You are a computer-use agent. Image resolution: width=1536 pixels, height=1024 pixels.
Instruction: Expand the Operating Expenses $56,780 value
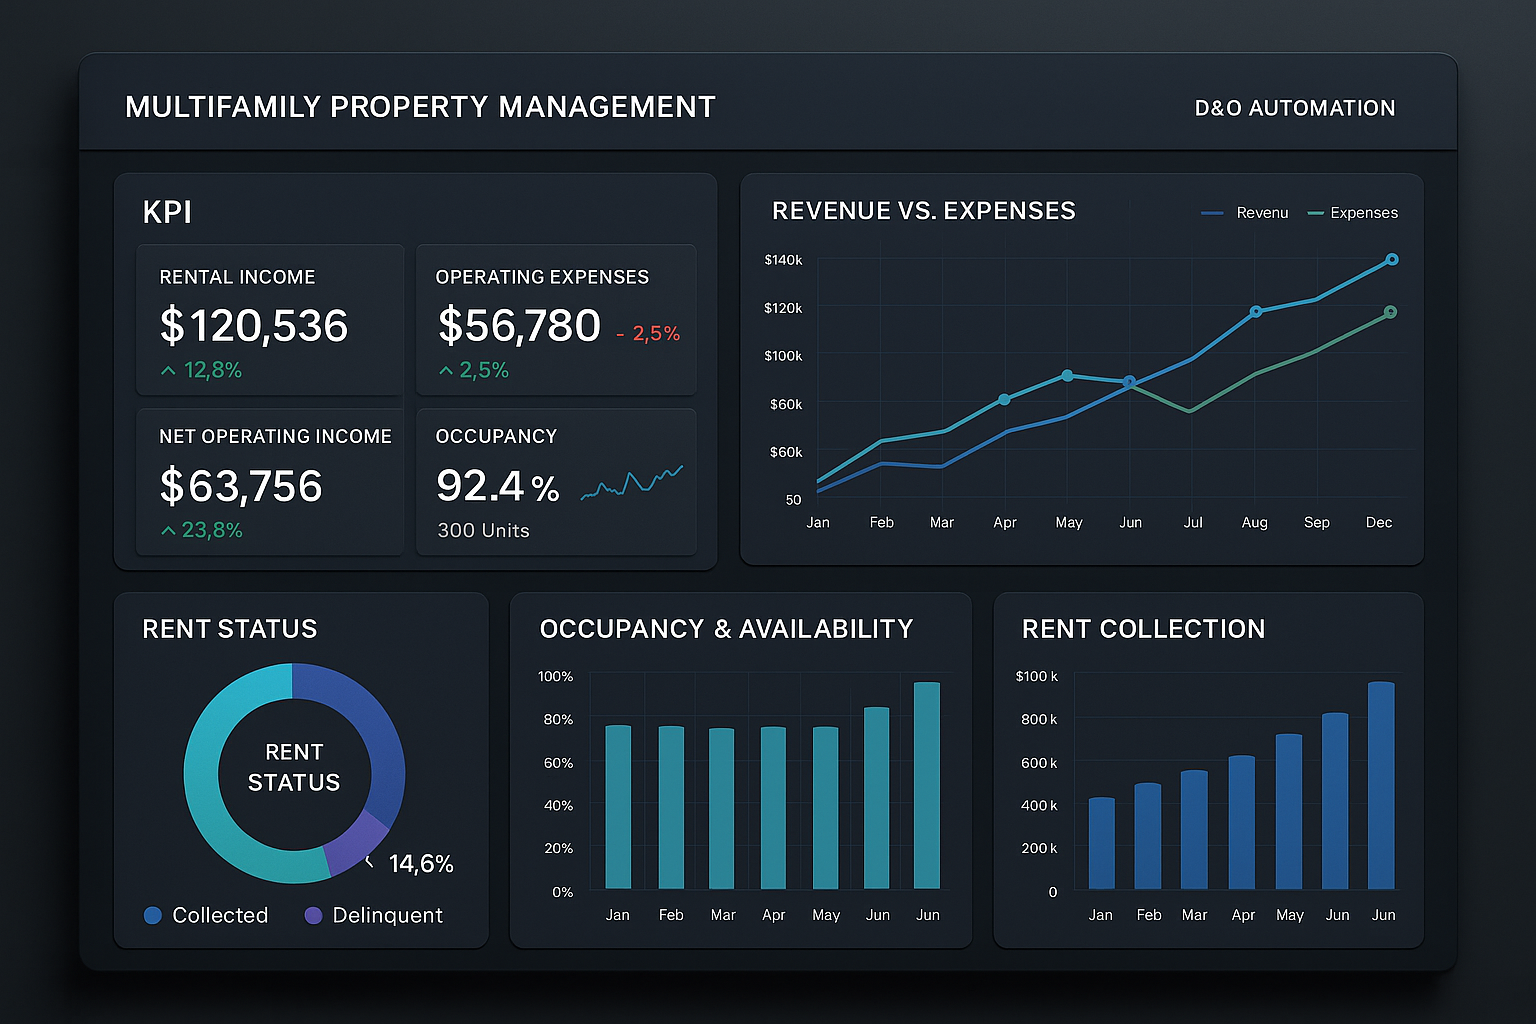[519, 326]
